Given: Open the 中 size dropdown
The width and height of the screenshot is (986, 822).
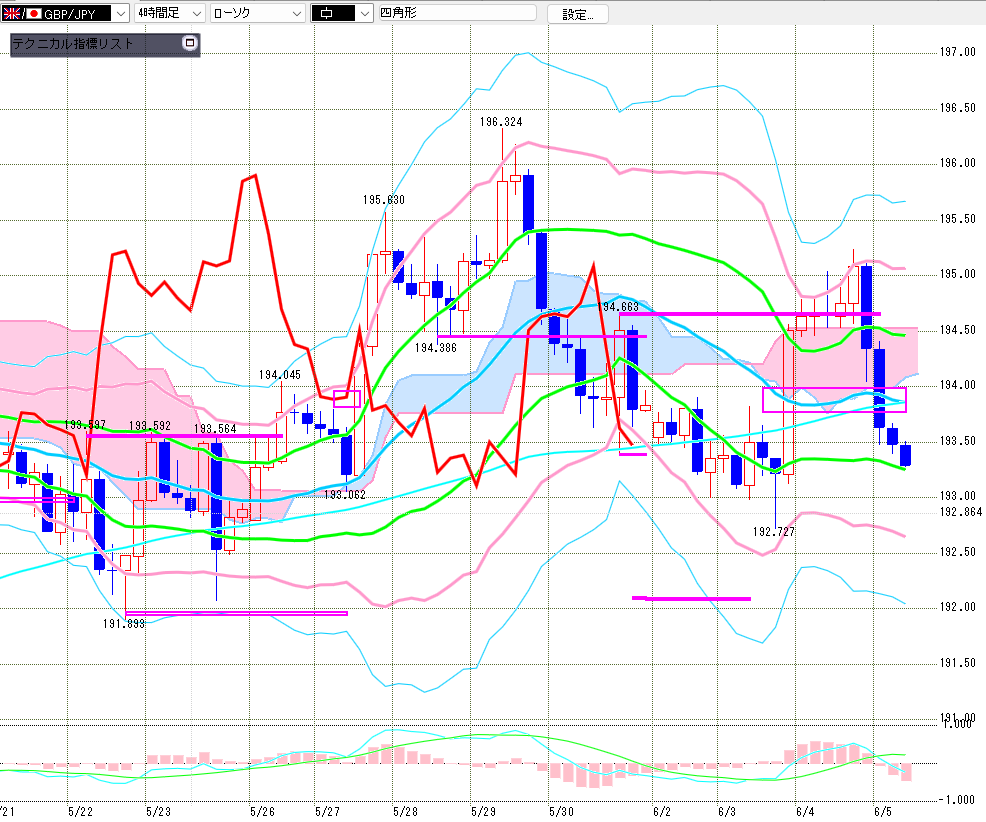Looking at the screenshot, I should (342, 13).
